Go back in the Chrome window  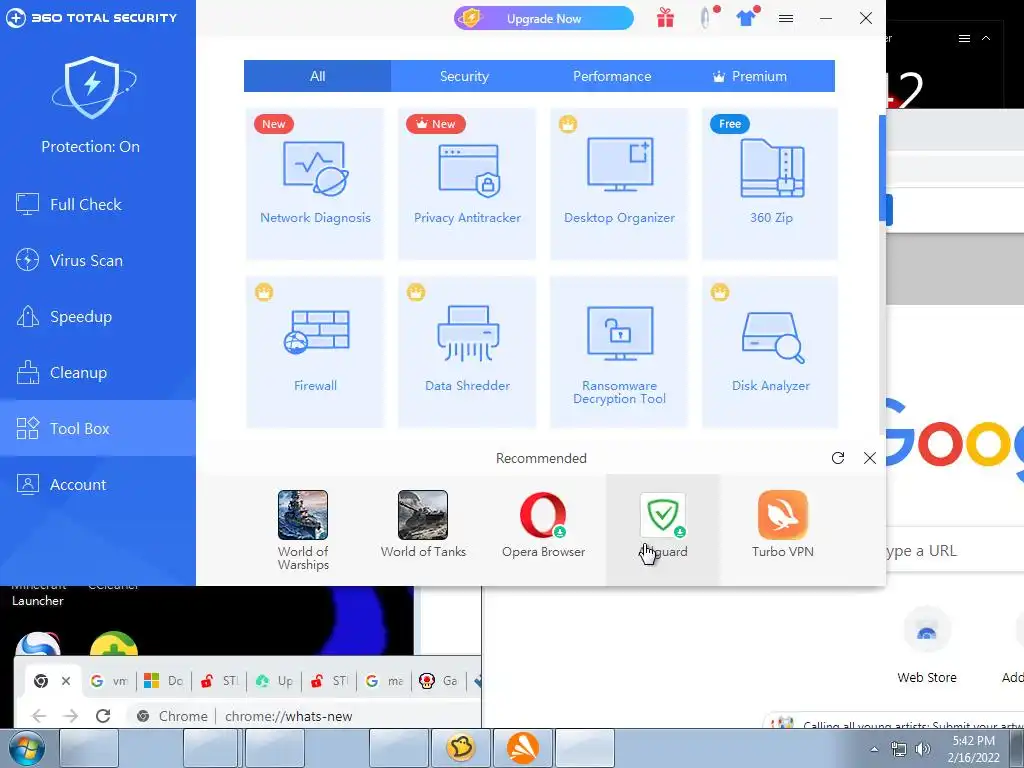coord(39,716)
